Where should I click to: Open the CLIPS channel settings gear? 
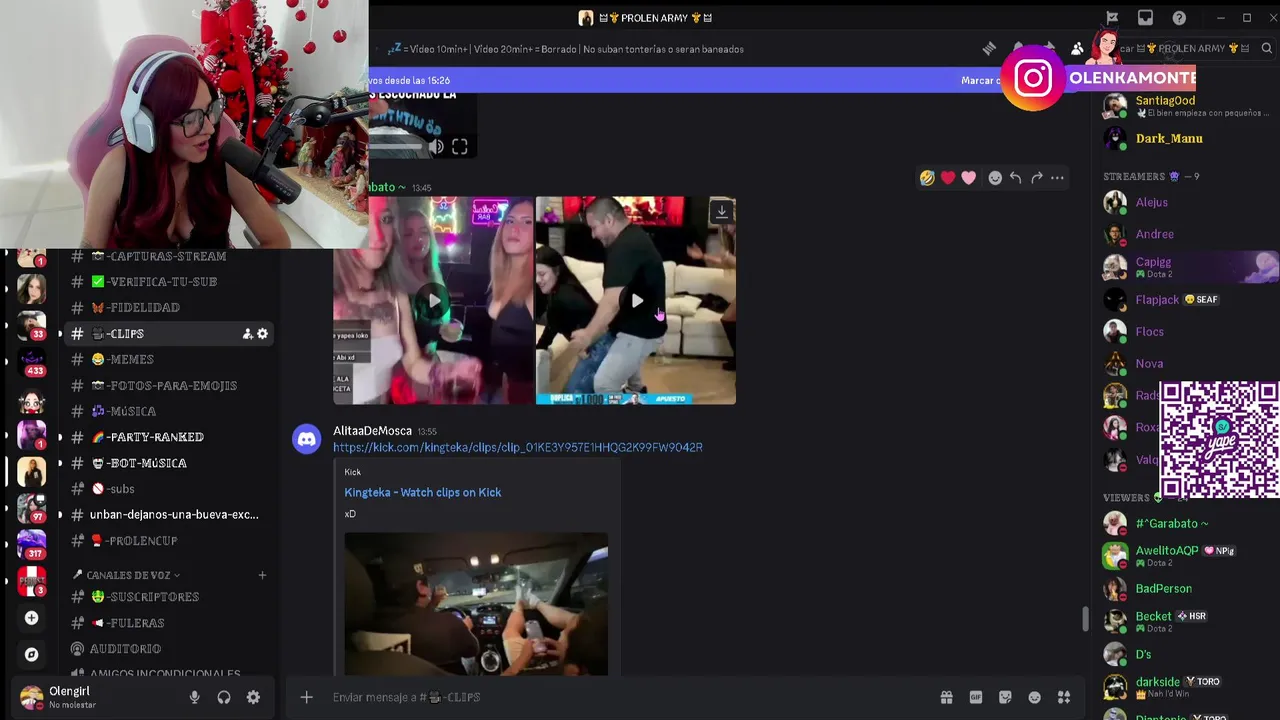click(262, 333)
